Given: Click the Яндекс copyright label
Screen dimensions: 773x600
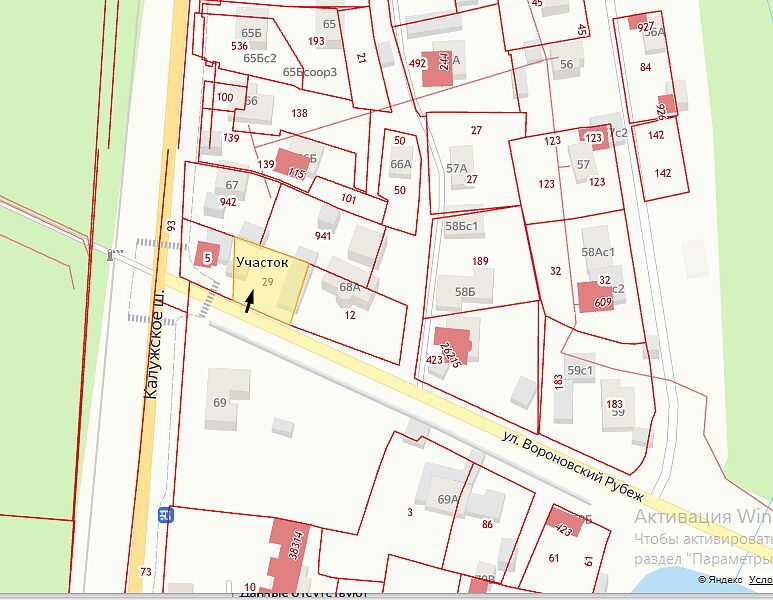Looking at the screenshot, I should [x=720, y=580].
